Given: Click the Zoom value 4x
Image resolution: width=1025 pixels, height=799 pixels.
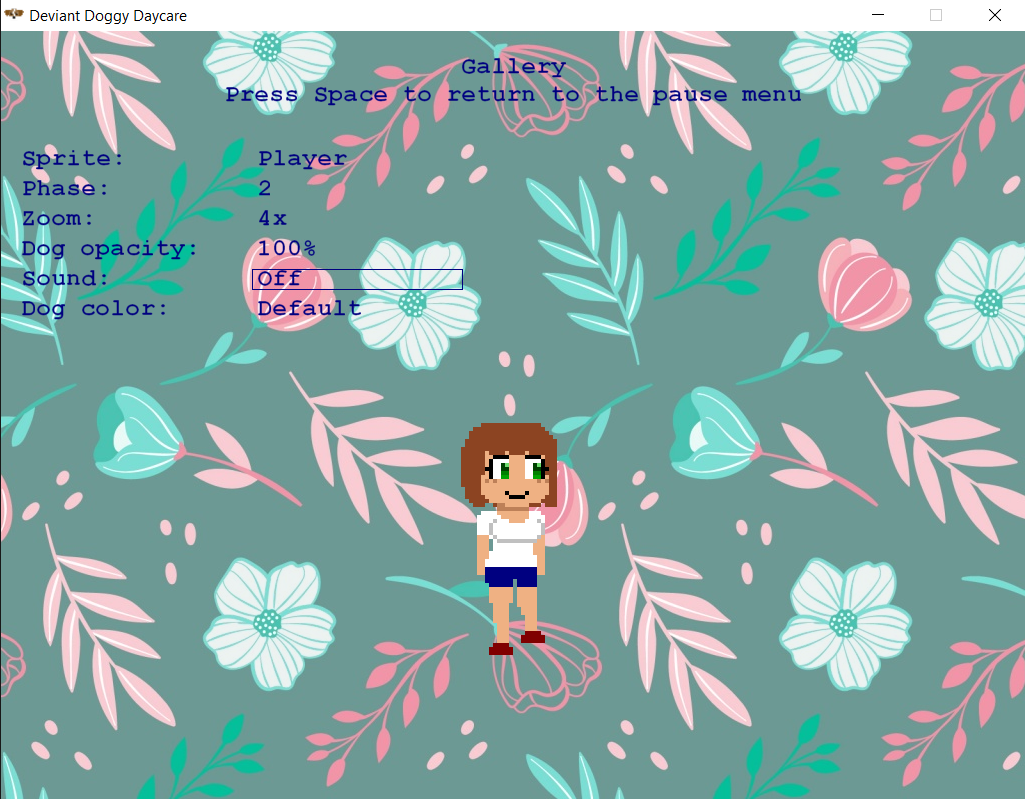Looking at the screenshot, I should [x=272, y=218].
